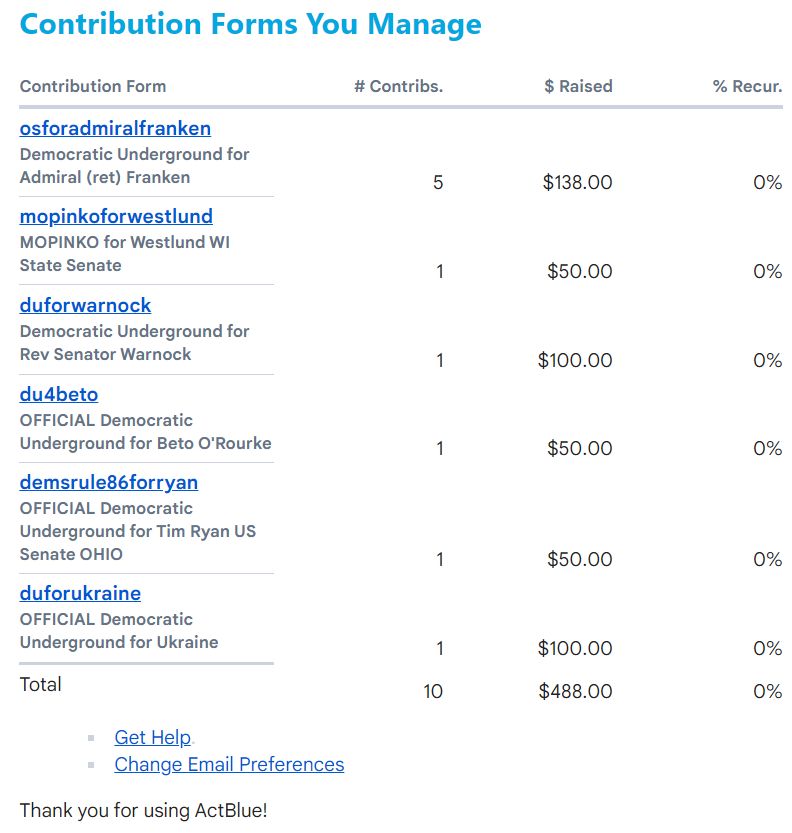Open the osforadmiralfranken contribution form link
The height and width of the screenshot is (833, 792).
(115, 129)
